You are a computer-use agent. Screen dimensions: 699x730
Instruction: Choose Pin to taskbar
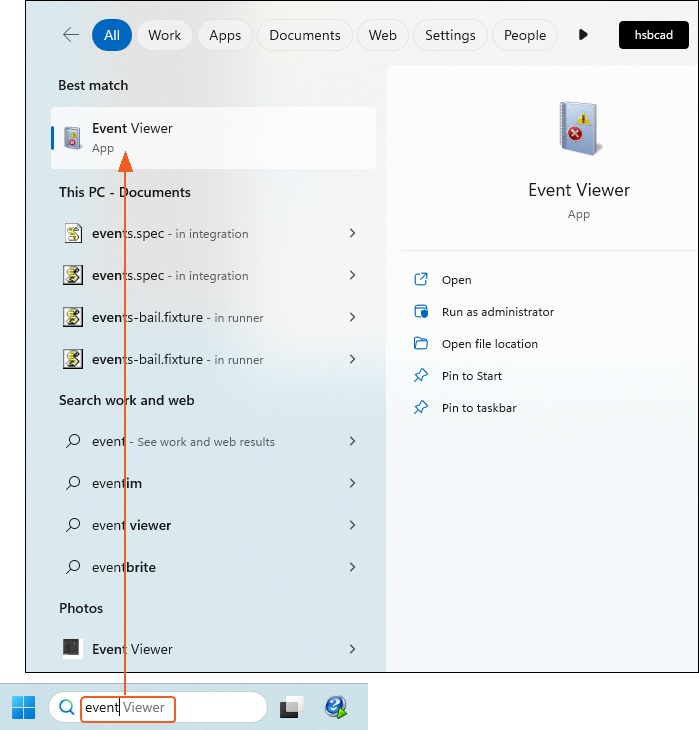(x=479, y=408)
